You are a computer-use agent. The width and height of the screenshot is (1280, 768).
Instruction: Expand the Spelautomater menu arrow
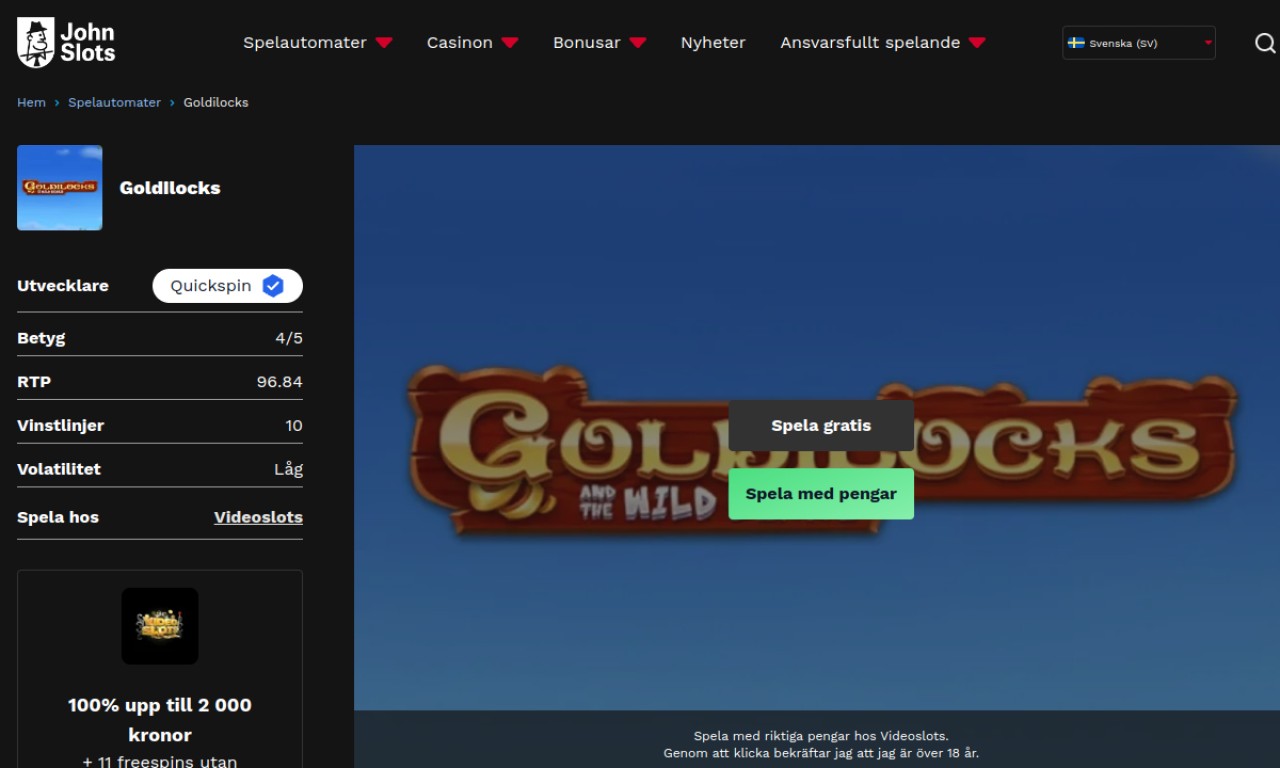(x=384, y=43)
